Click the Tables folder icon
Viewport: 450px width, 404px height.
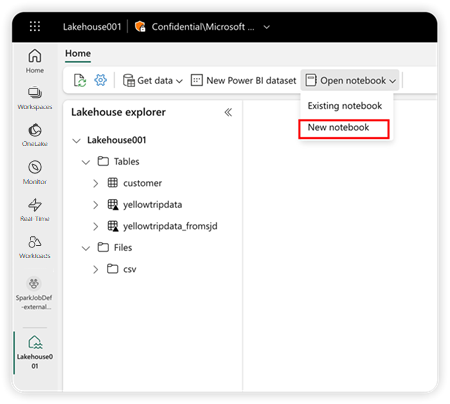point(103,161)
